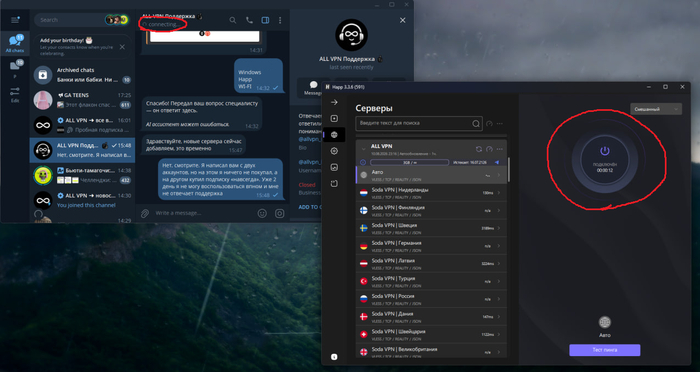Toggle Telegram right info sidebar panel

(265, 20)
